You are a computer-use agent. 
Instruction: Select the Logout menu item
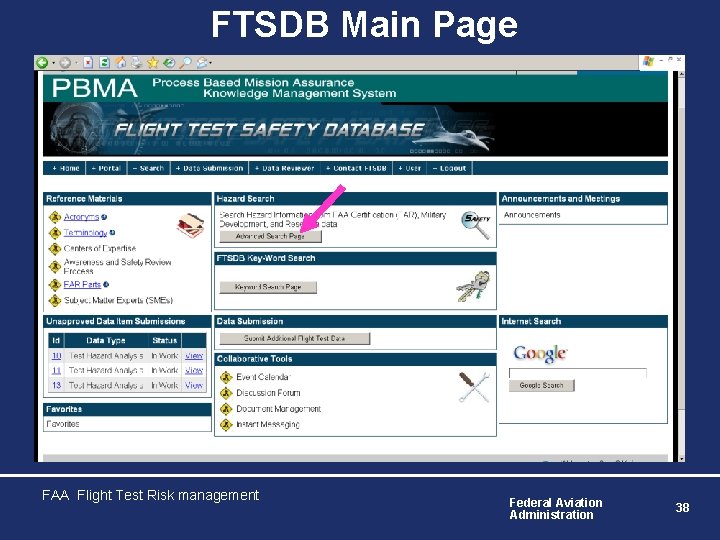(x=449, y=168)
